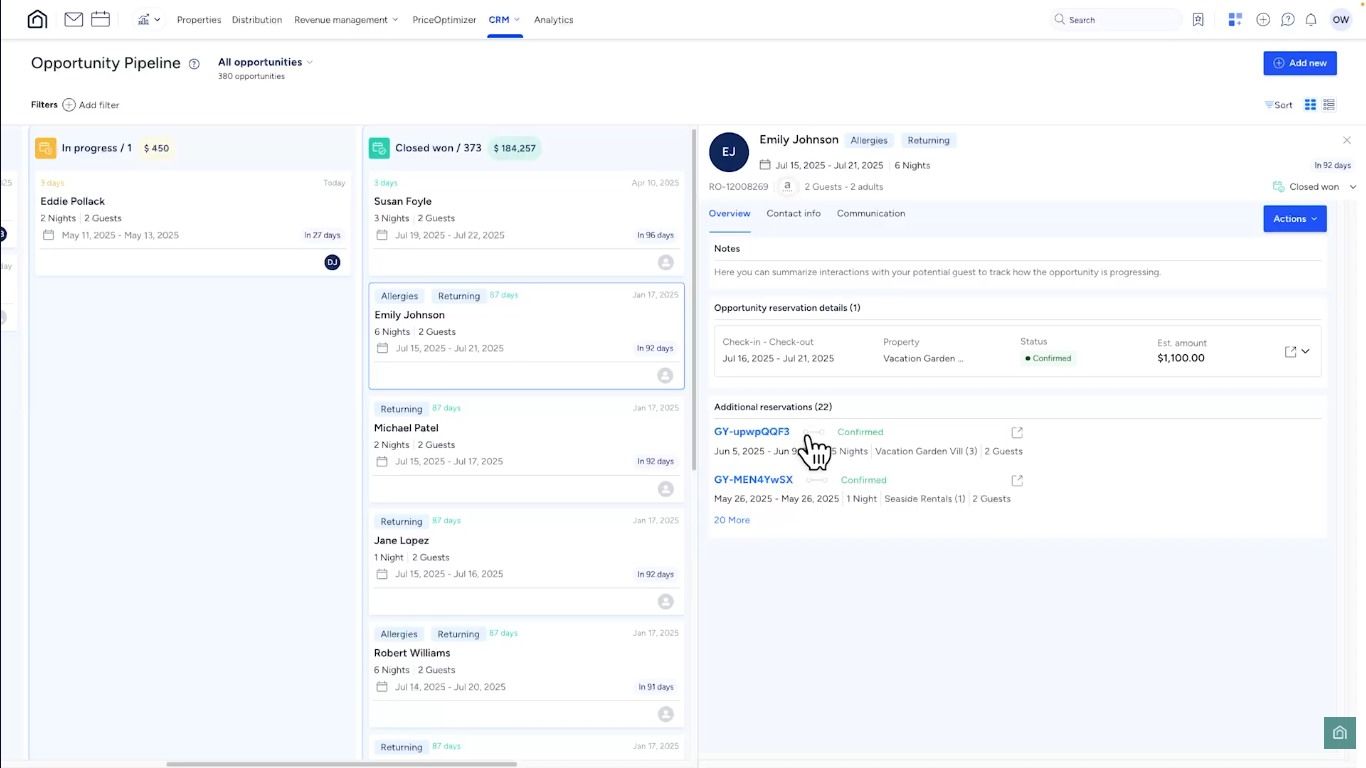The width and height of the screenshot is (1366, 768).
Task: Click the quick add plus icon
Action: 1263,20
